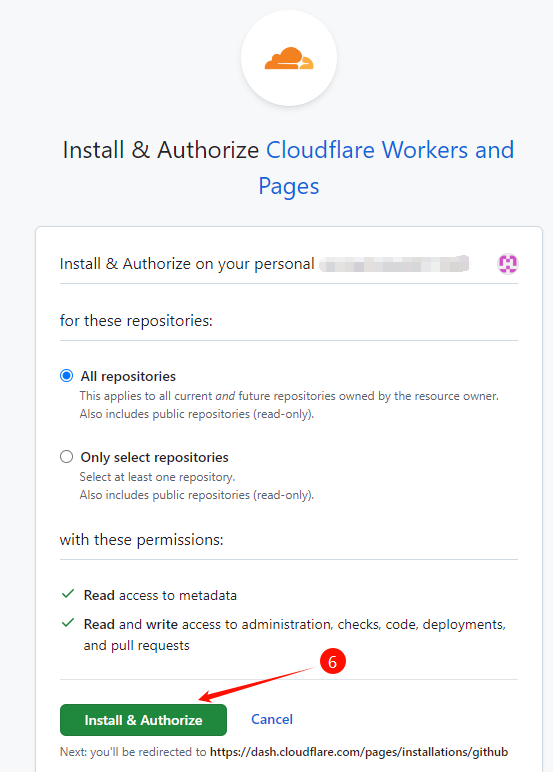Viewport: 553px width, 772px height.
Task: Click the checkmark next to Read and write access
Action: (x=68, y=623)
